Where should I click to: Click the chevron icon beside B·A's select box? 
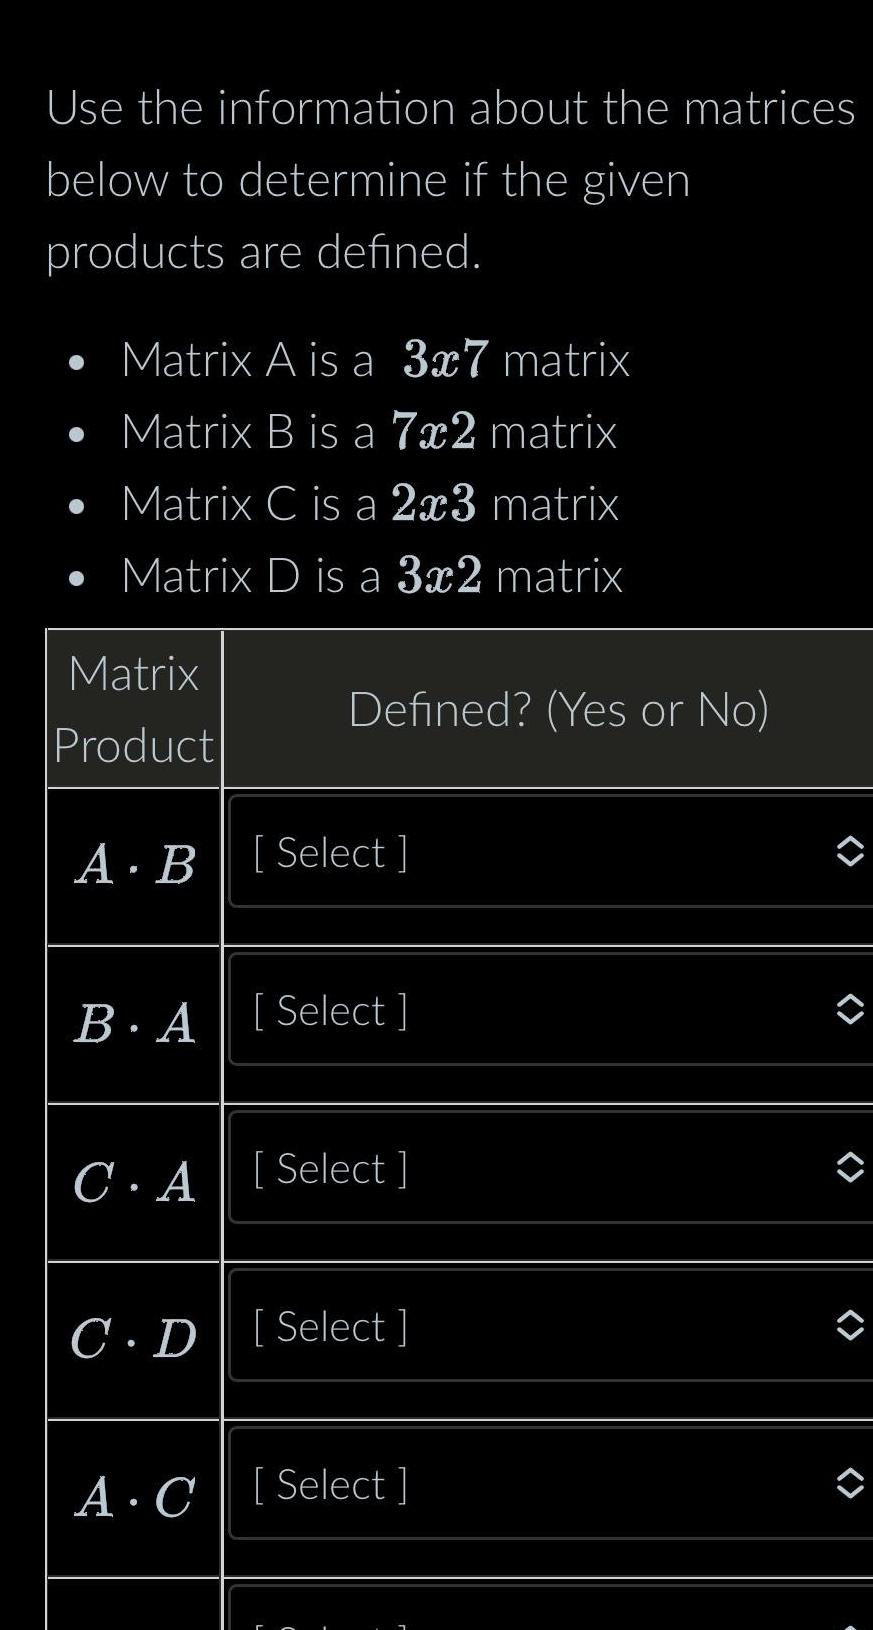pos(849,1010)
